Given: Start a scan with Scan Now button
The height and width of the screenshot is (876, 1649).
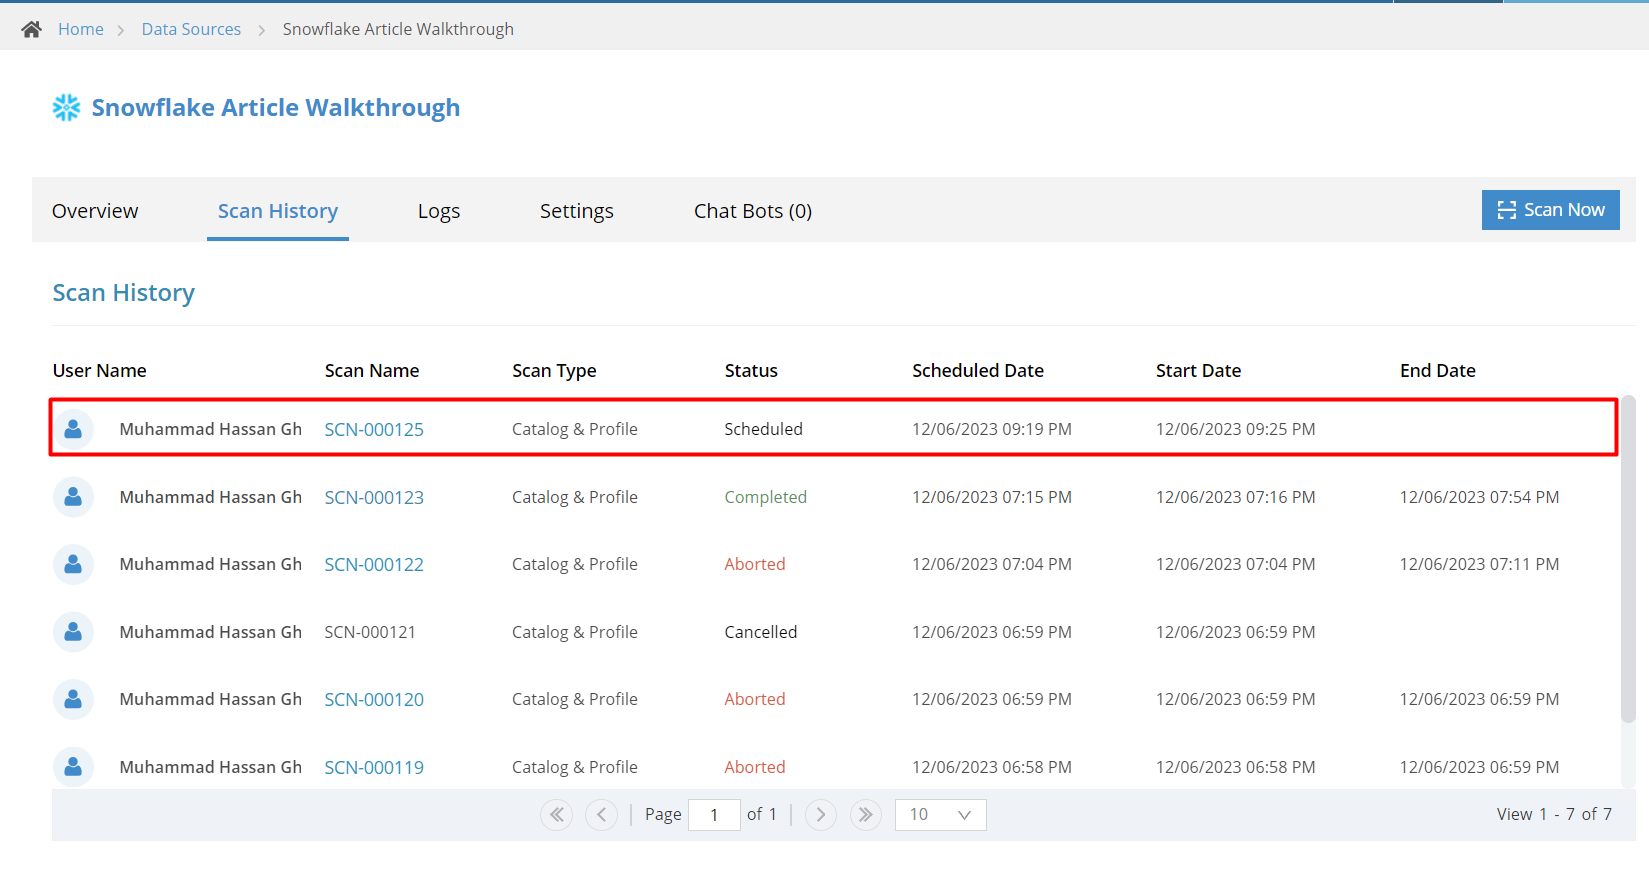Looking at the screenshot, I should point(1551,210).
